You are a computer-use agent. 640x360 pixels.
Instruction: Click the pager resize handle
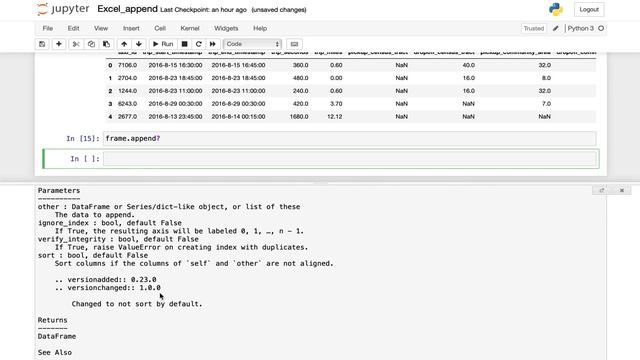(320, 182)
